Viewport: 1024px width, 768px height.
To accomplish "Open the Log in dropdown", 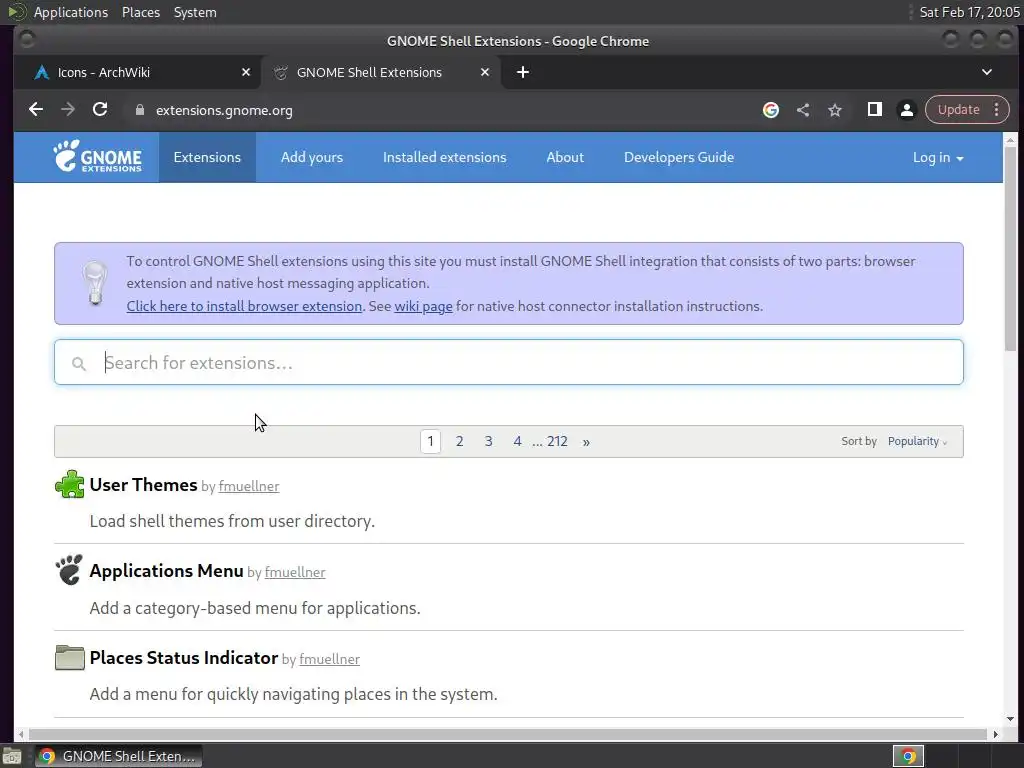I will coord(938,157).
